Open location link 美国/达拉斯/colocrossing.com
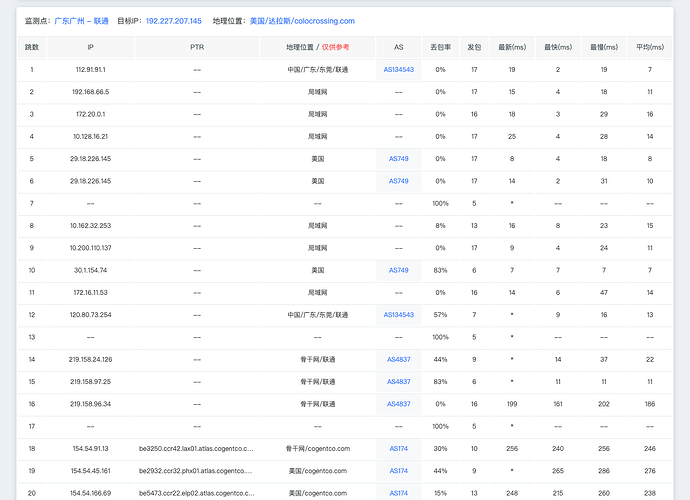 point(302,21)
